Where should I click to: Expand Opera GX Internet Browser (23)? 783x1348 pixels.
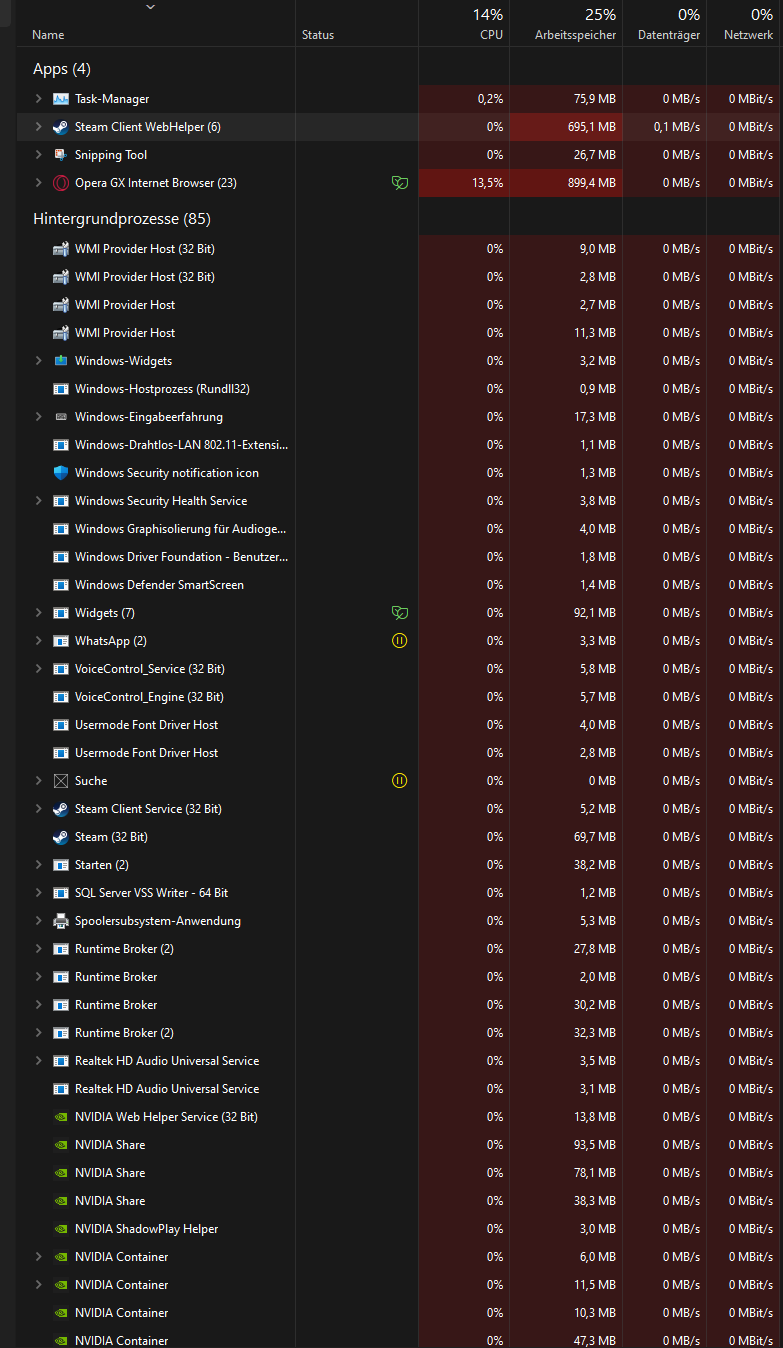tap(38, 183)
